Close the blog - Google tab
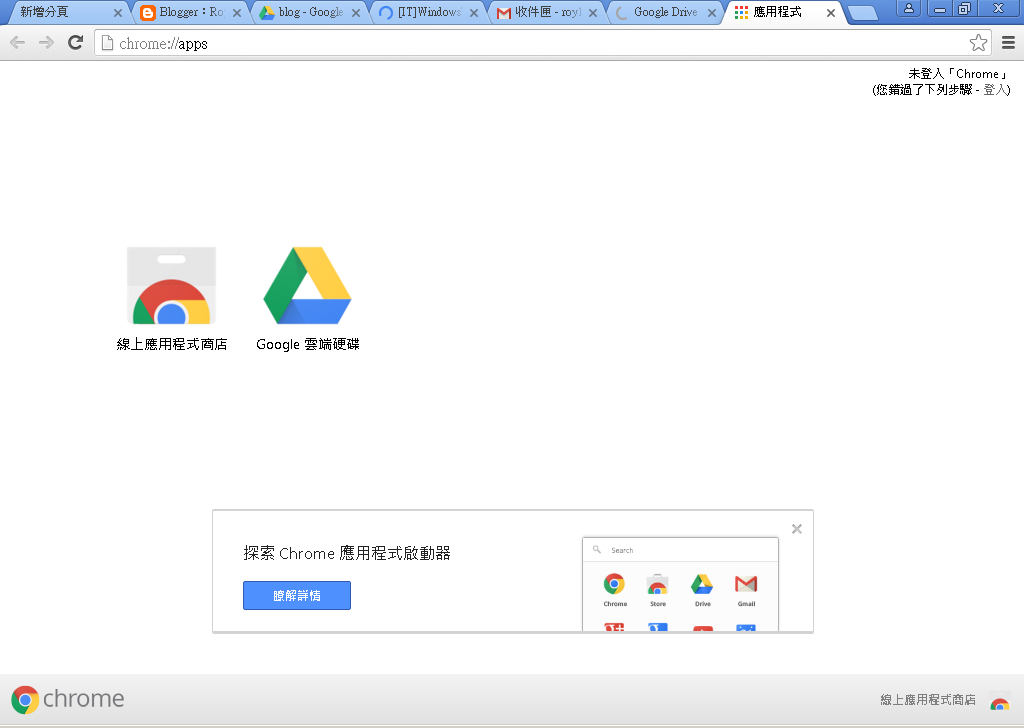Viewport: 1024px width, 728px height. pos(356,12)
